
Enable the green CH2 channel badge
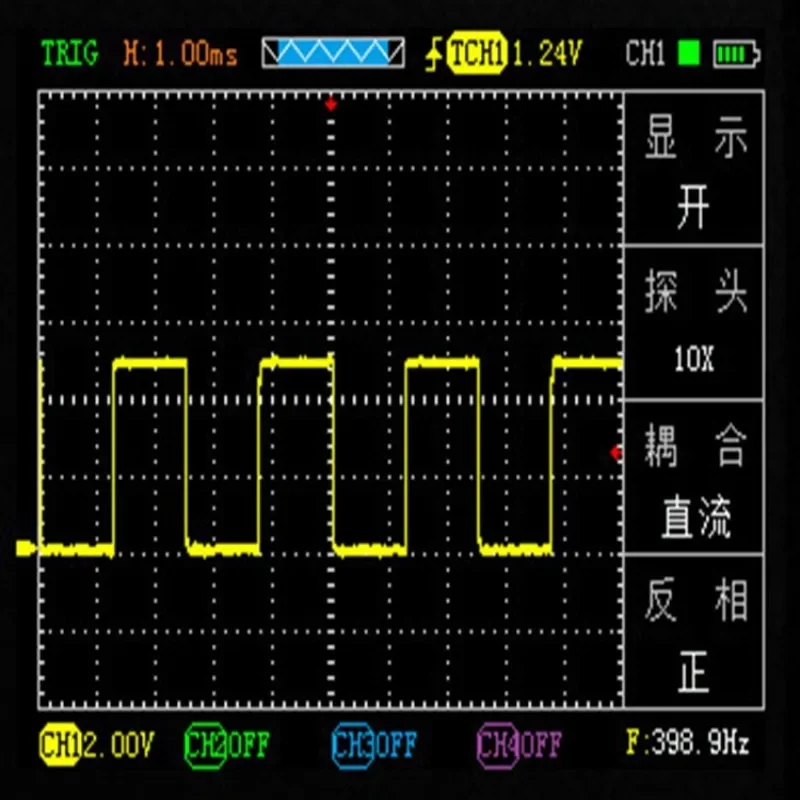click(x=205, y=745)
